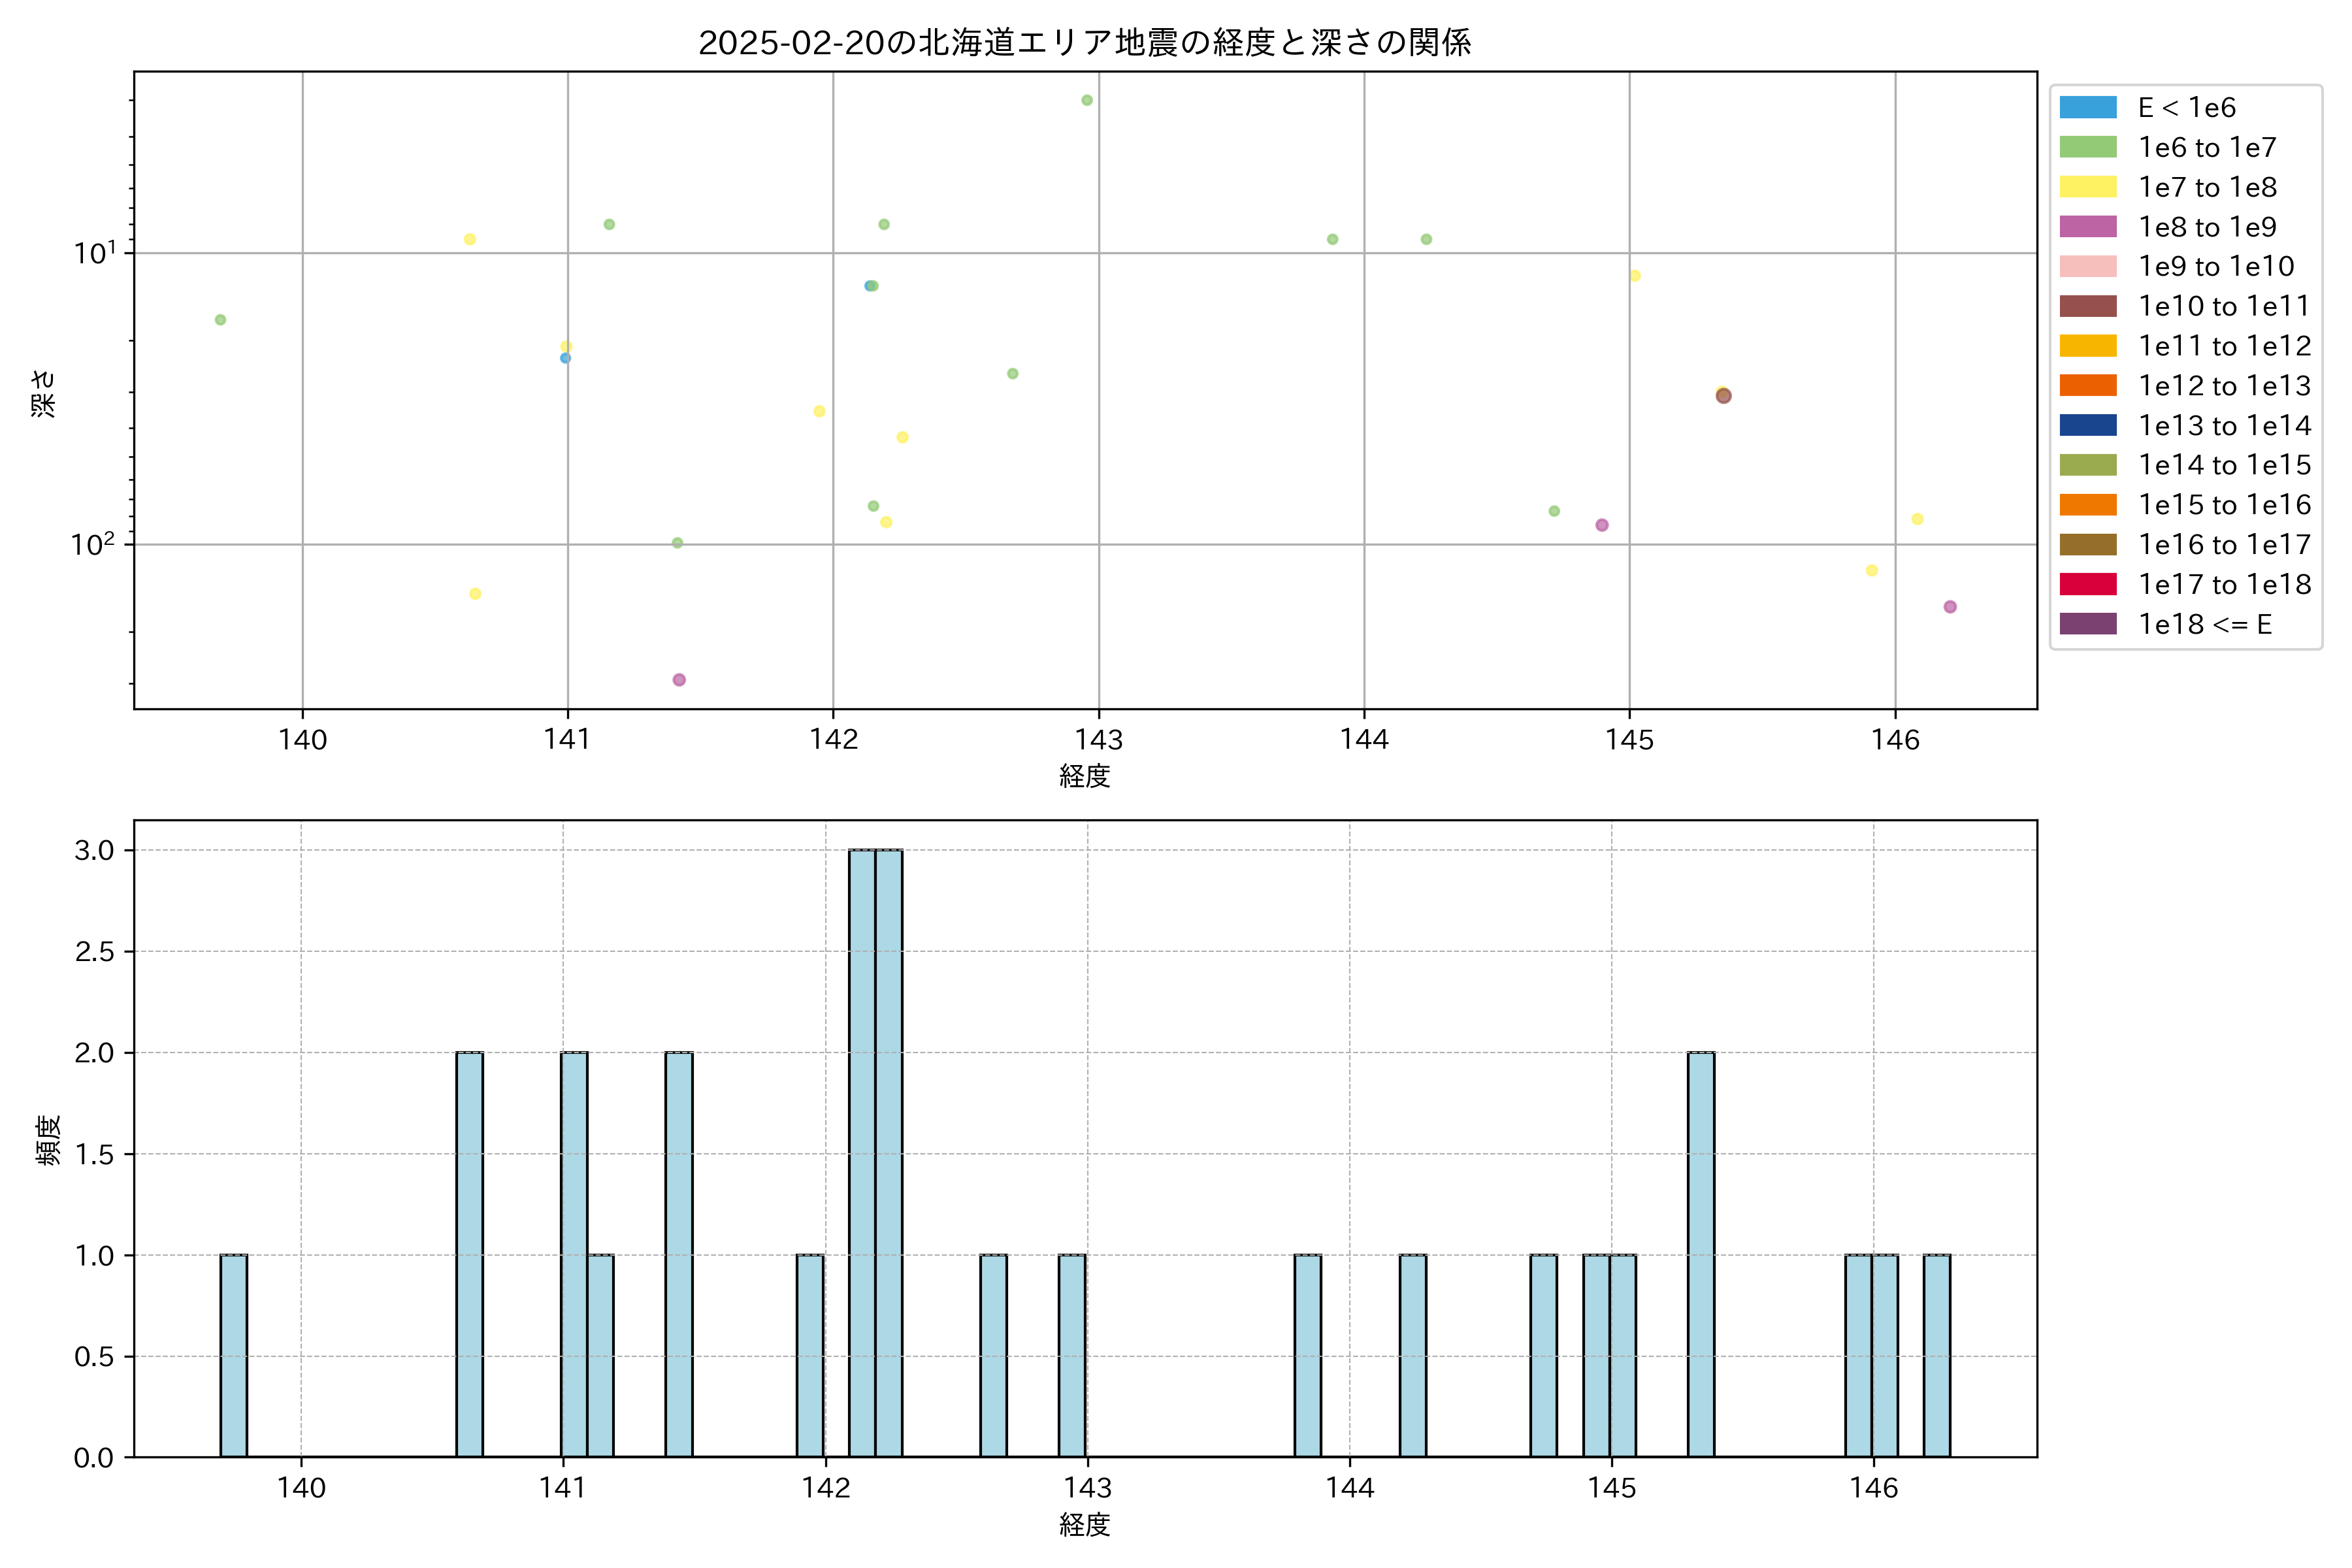Click the brown 1e10 to 1e11 swatch
The image size is (2352, 1568).
(2087, 306)
